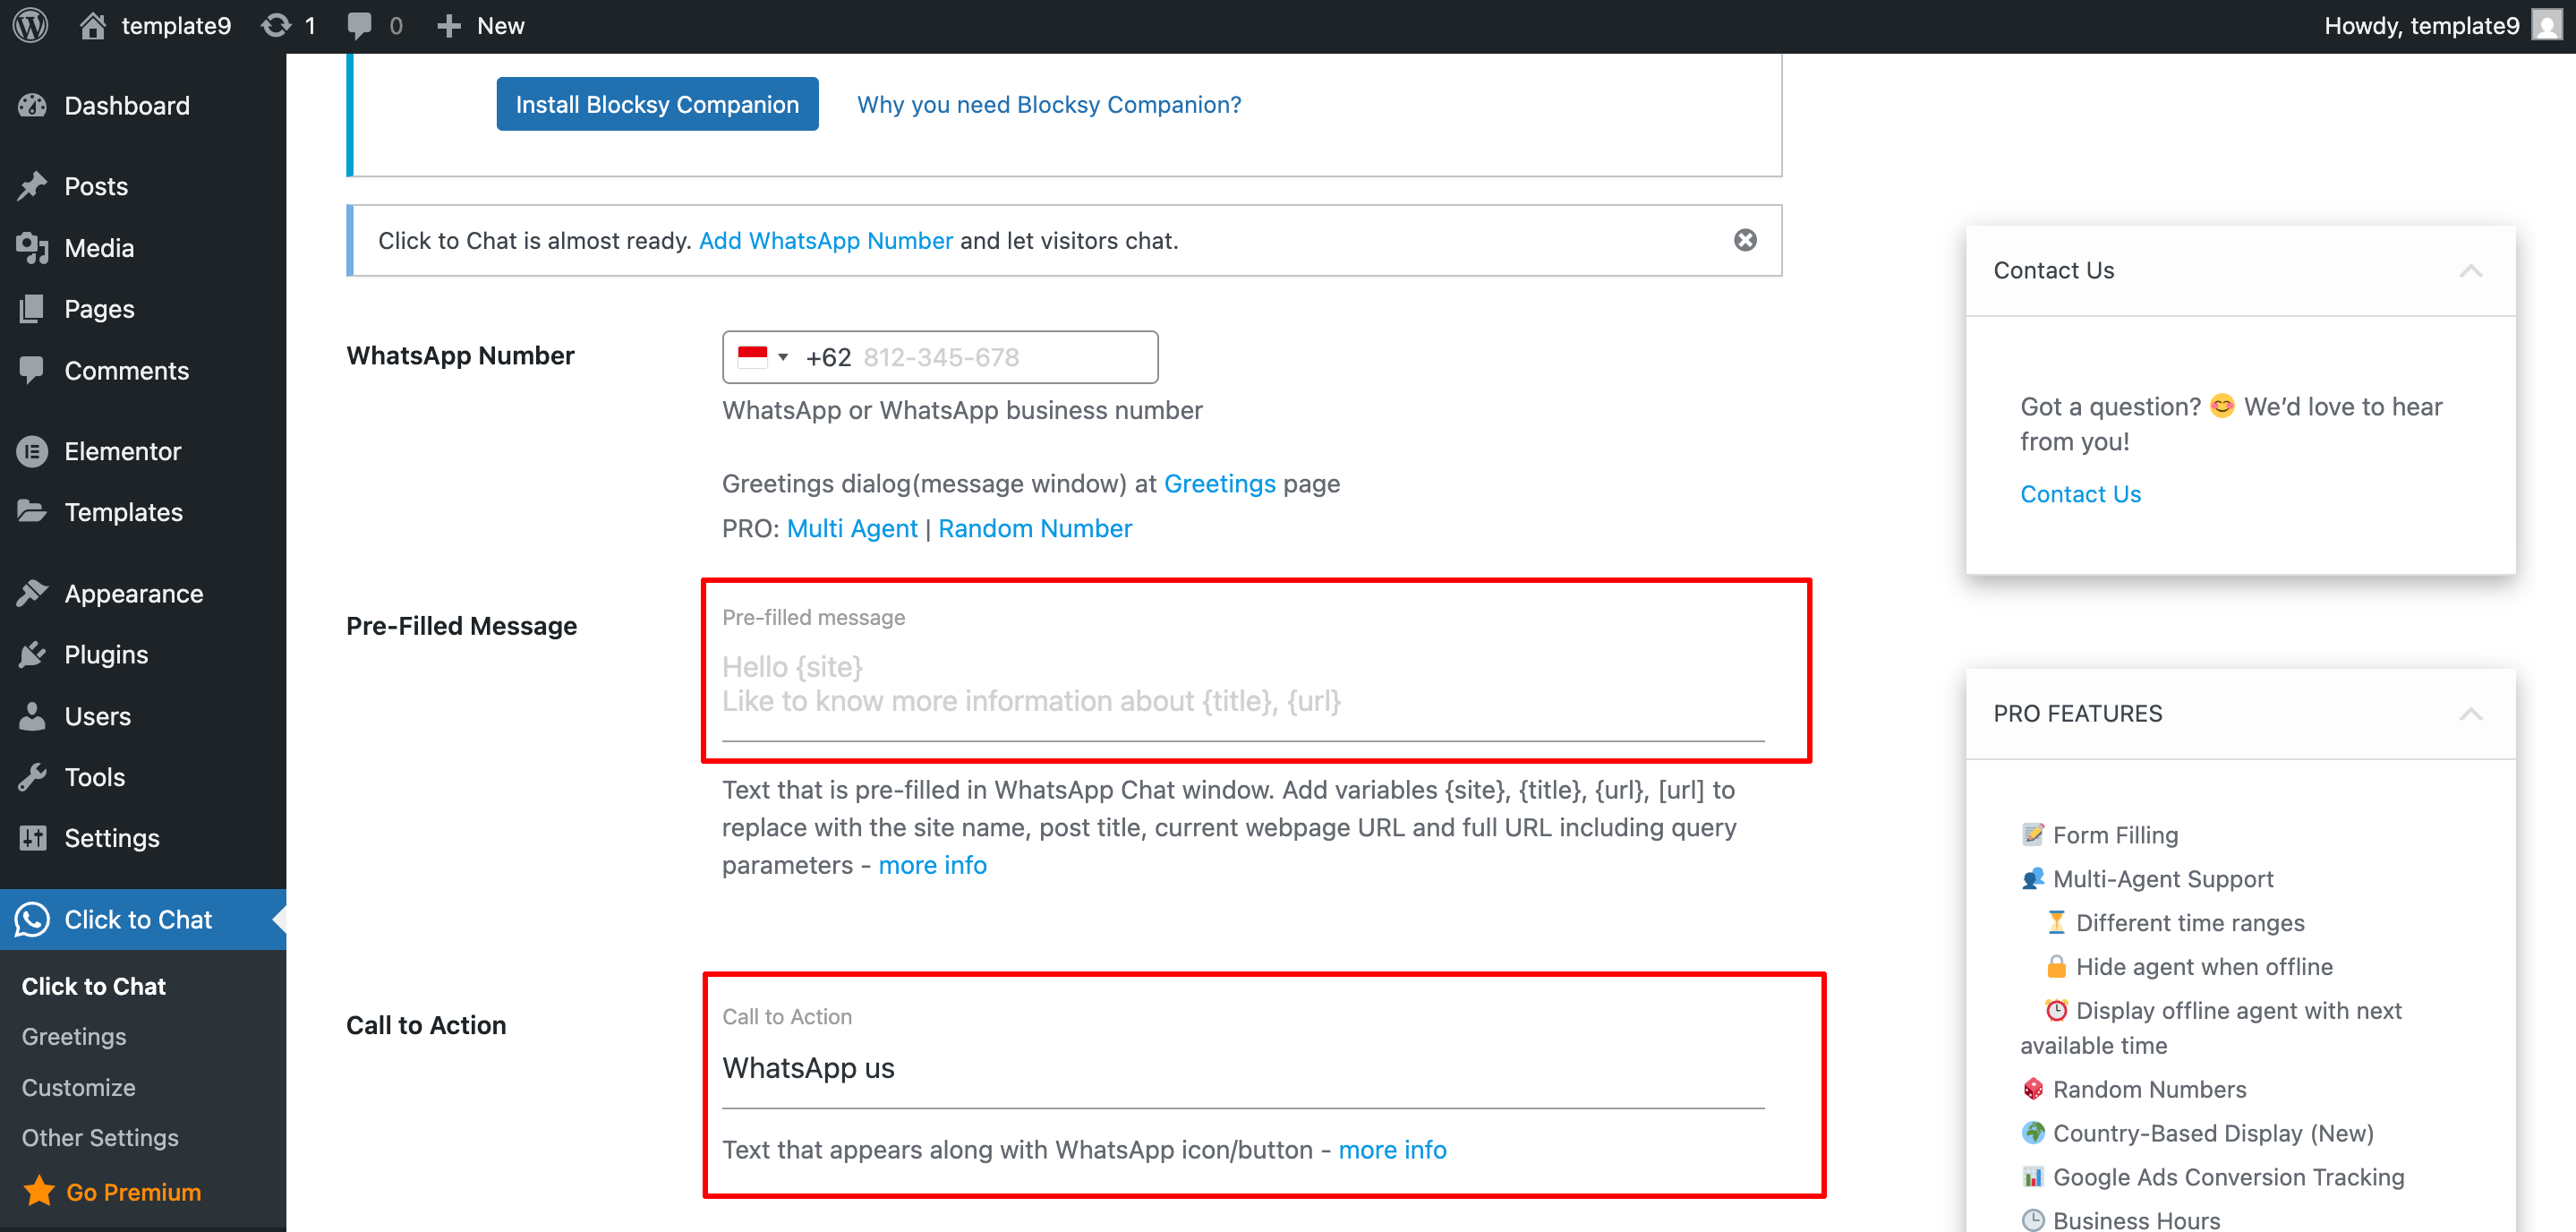Open the Dashboard menu item

coord(126,106)
